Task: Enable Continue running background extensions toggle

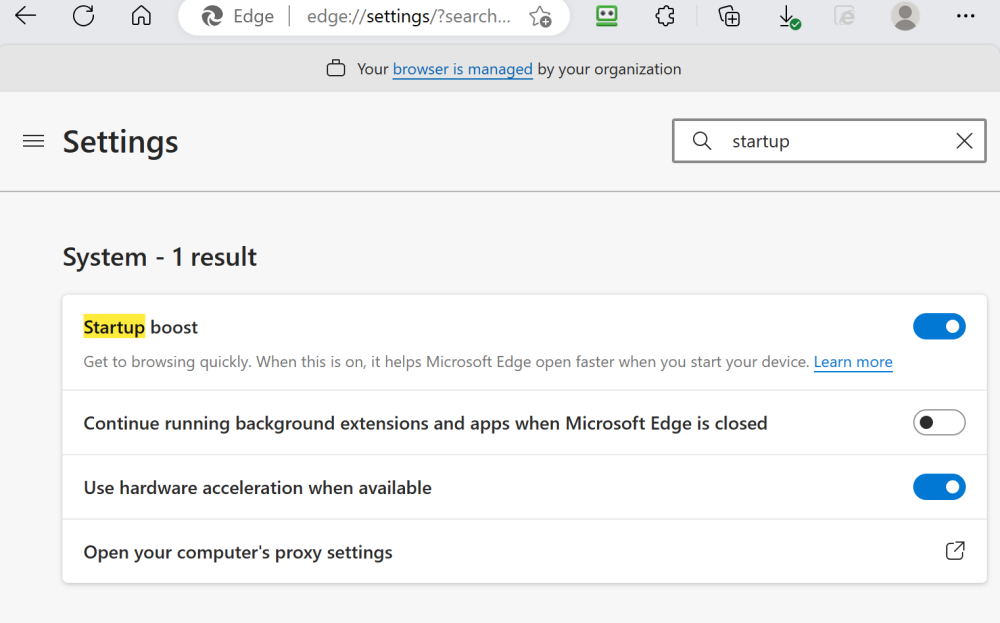Action: 939,423
